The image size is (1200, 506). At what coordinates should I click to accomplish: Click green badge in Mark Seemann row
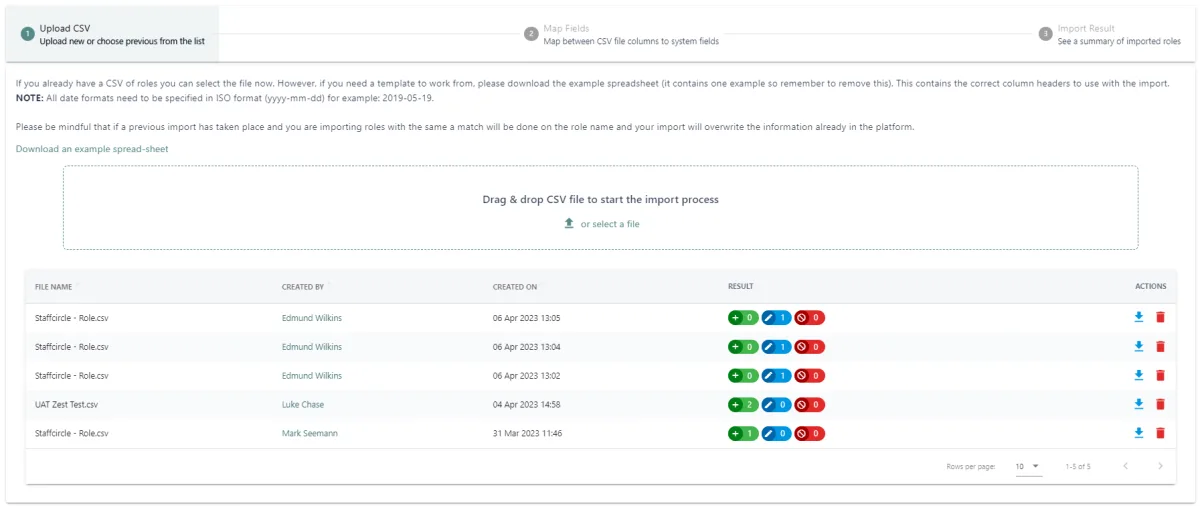coord(743,434)
